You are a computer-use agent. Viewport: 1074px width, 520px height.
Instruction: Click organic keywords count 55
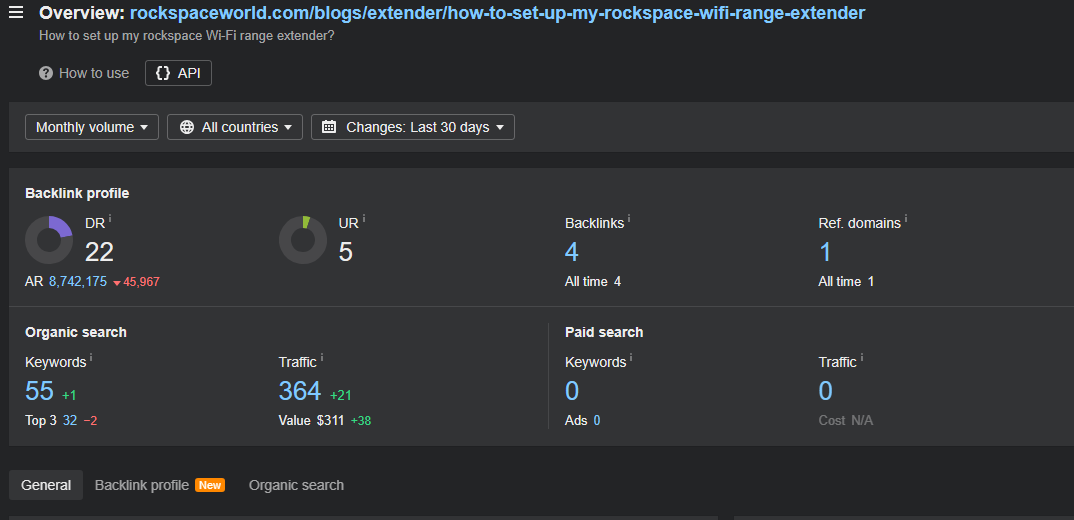point(39,391)
